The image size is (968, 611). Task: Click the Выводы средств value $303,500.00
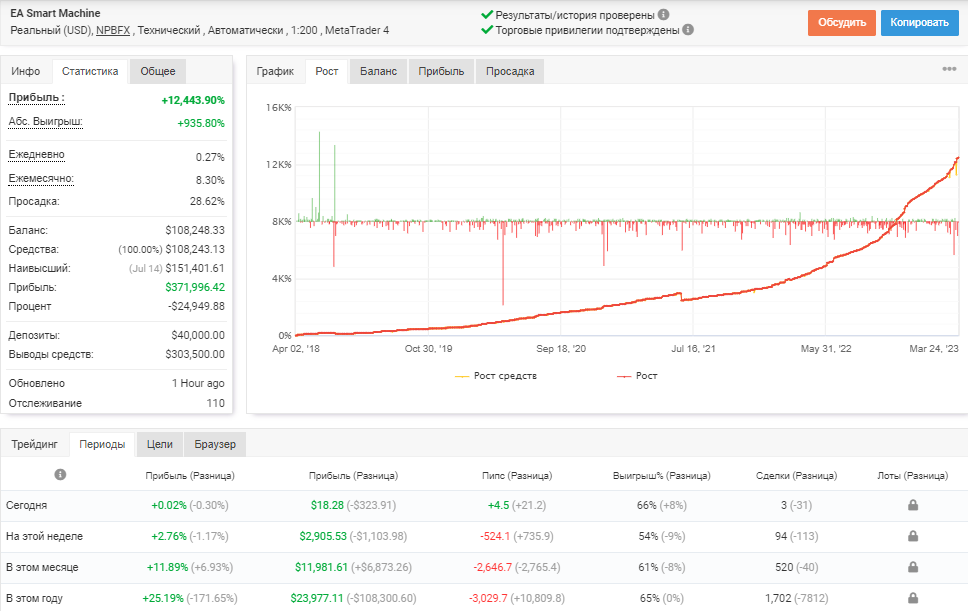[x=195, y=354]
